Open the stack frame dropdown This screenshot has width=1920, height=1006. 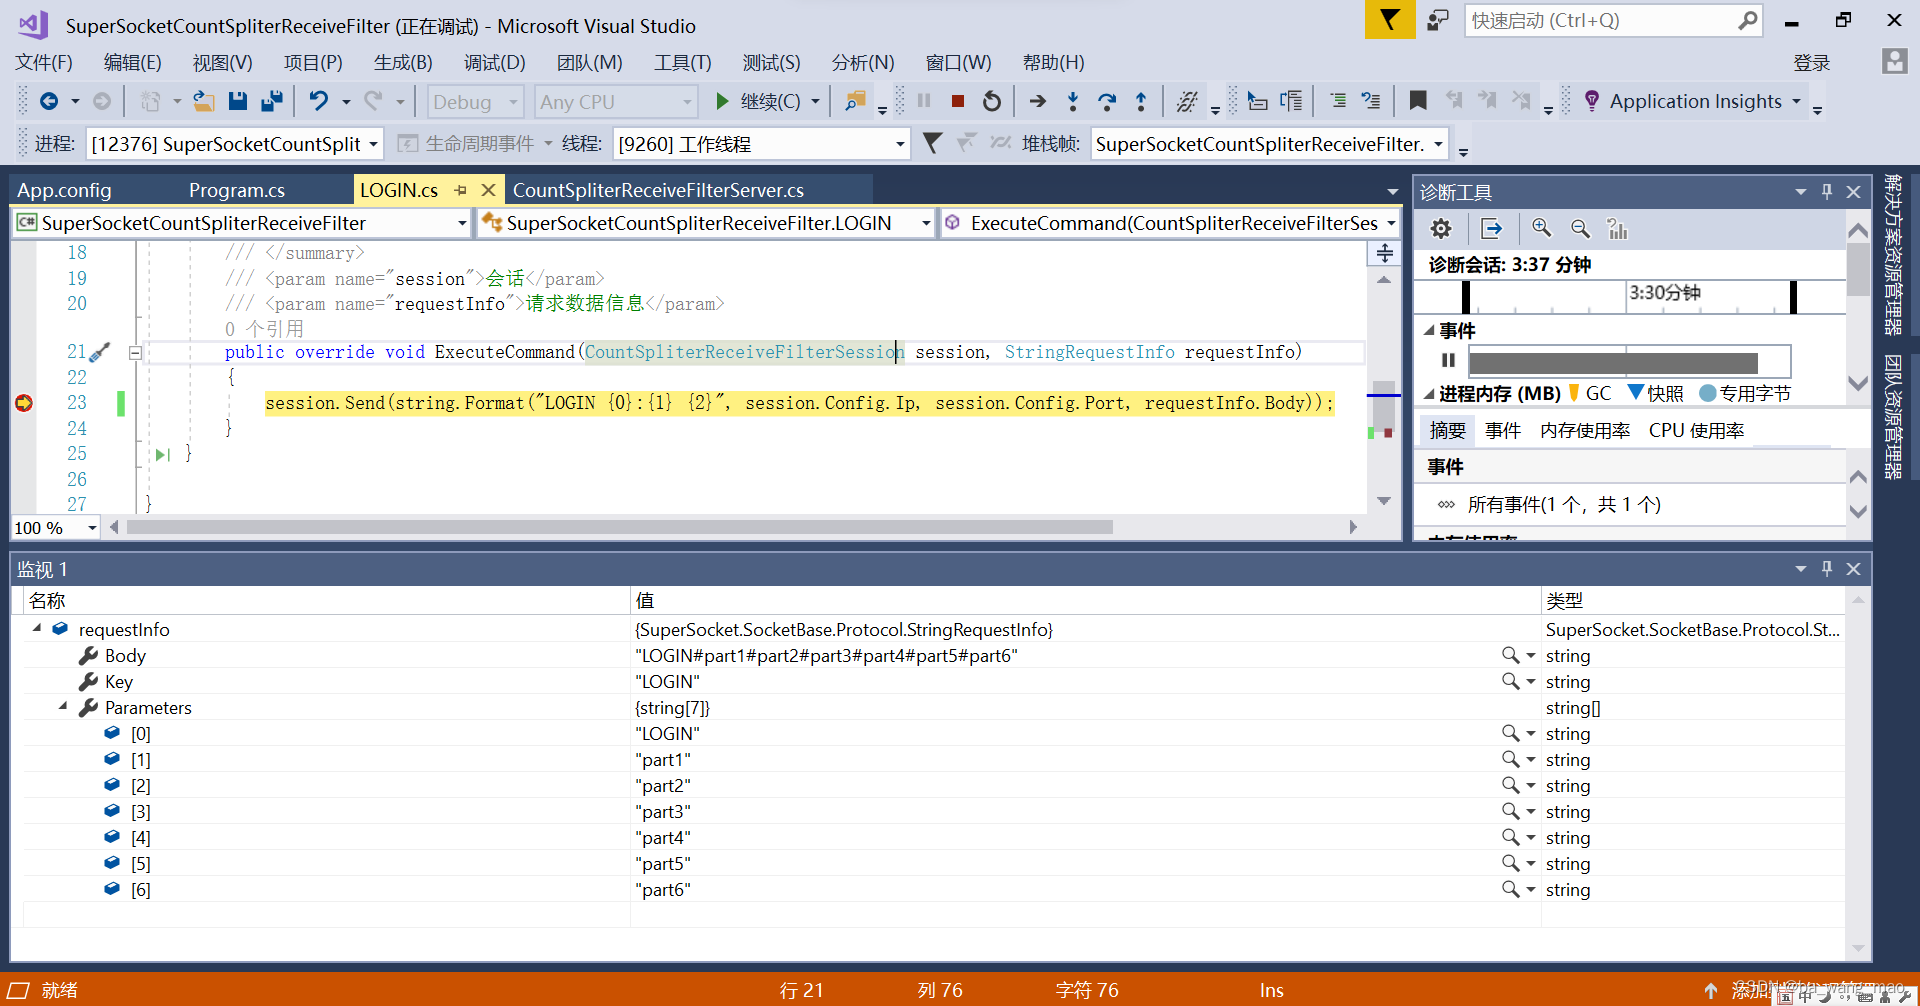point(1270,144)
